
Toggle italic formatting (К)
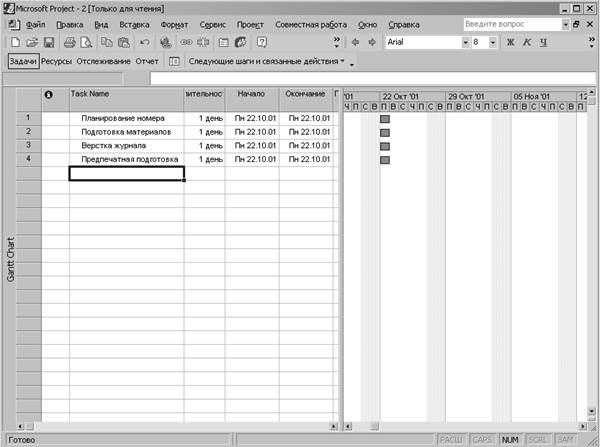tap(527, 42)
